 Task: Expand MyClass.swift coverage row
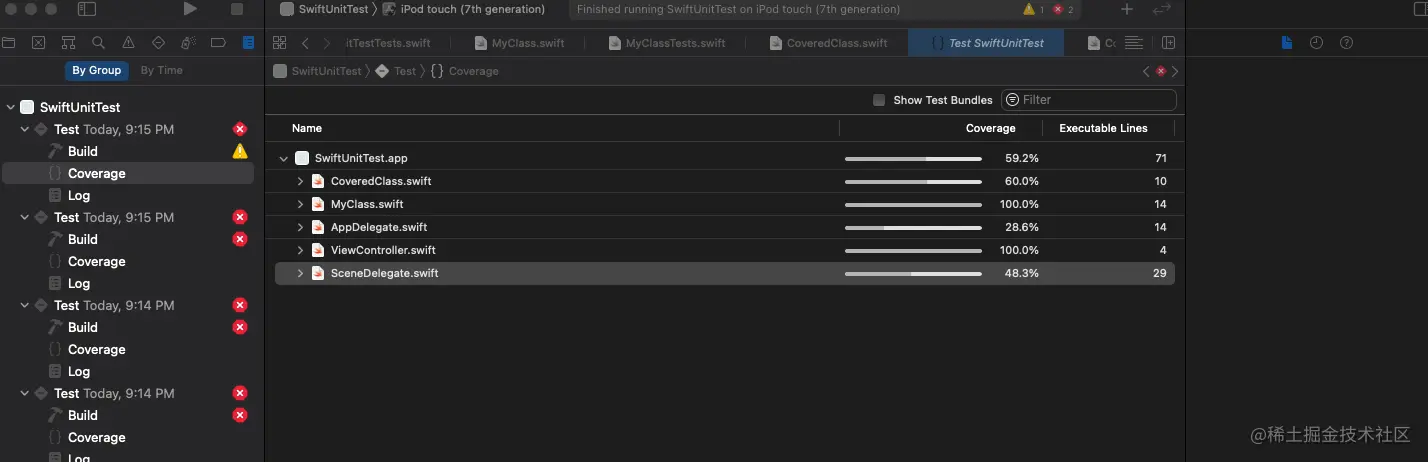[300, 204]
